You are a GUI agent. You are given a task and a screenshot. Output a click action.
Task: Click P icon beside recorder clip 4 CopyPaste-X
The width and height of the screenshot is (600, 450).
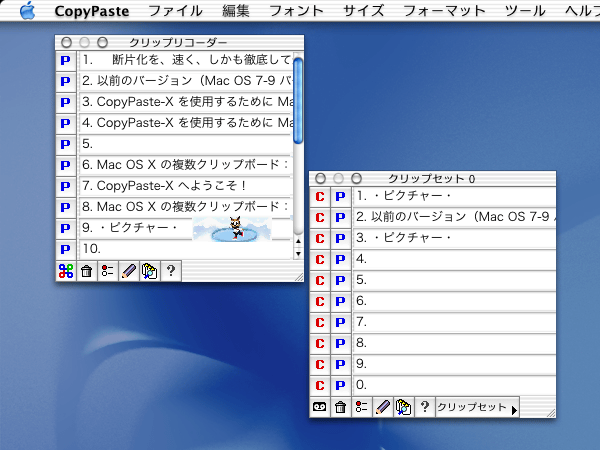[x=66, y=123]
